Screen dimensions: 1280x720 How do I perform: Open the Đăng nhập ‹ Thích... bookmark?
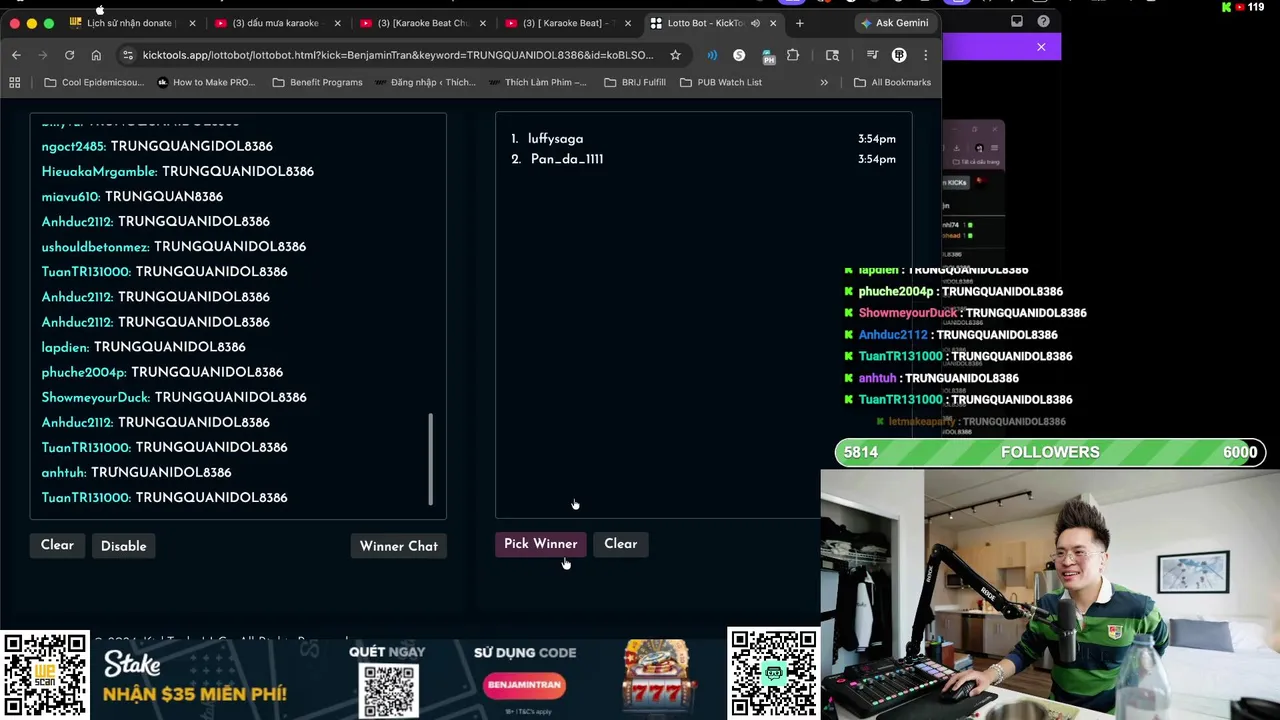425,82
